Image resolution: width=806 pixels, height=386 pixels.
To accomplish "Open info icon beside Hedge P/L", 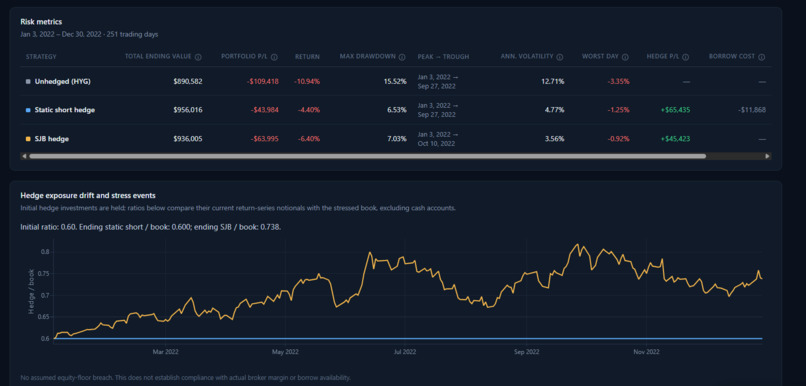I will click(686, 57).
